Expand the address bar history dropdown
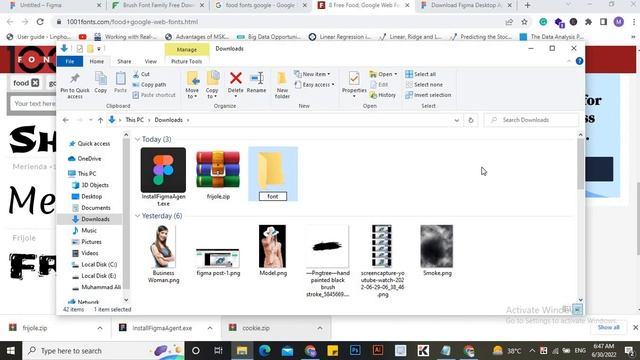This screenshot has width=640, height=360. (x=456, y=120)
